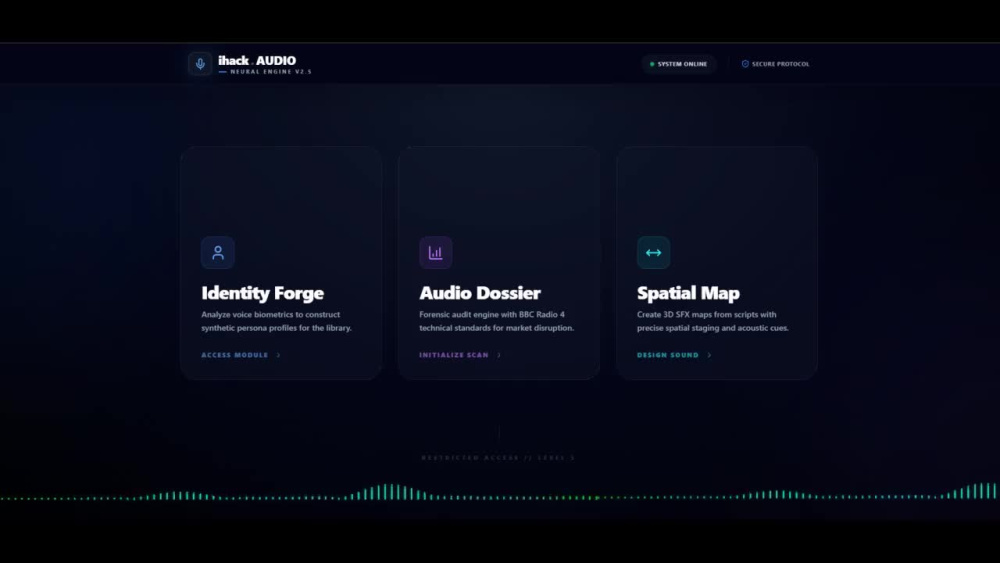Open the Spatial Map card title
This screenshot has height=563, width=1000.
click(688, 293)
